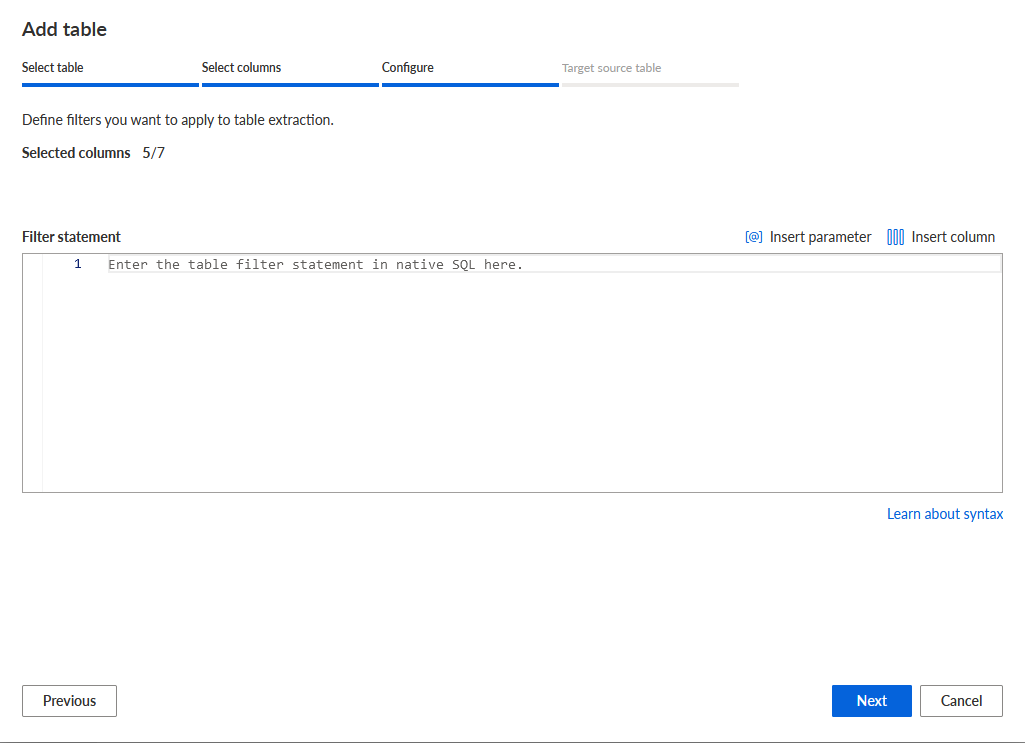Click the Insert parameter label

pos(820,237)
